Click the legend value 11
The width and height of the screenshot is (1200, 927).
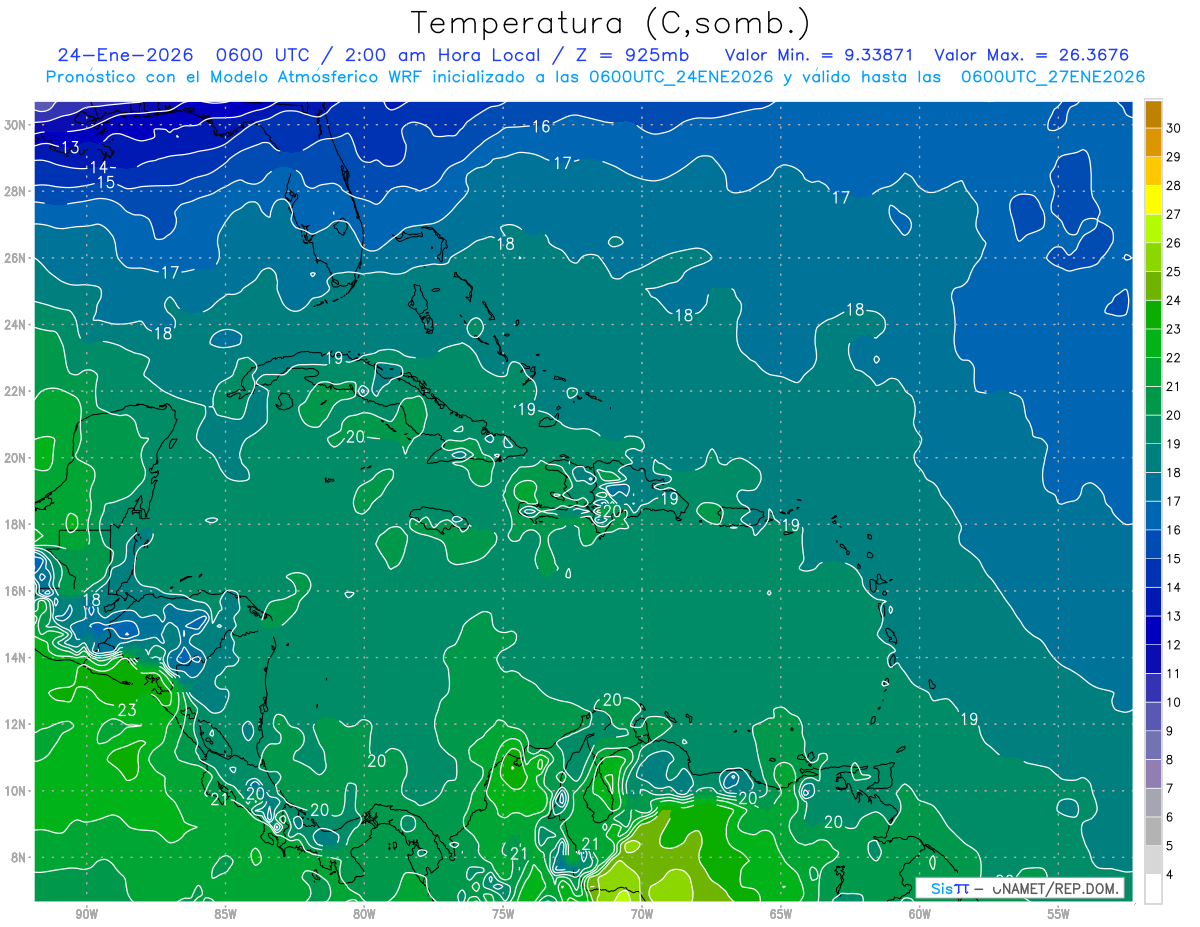1173,674
